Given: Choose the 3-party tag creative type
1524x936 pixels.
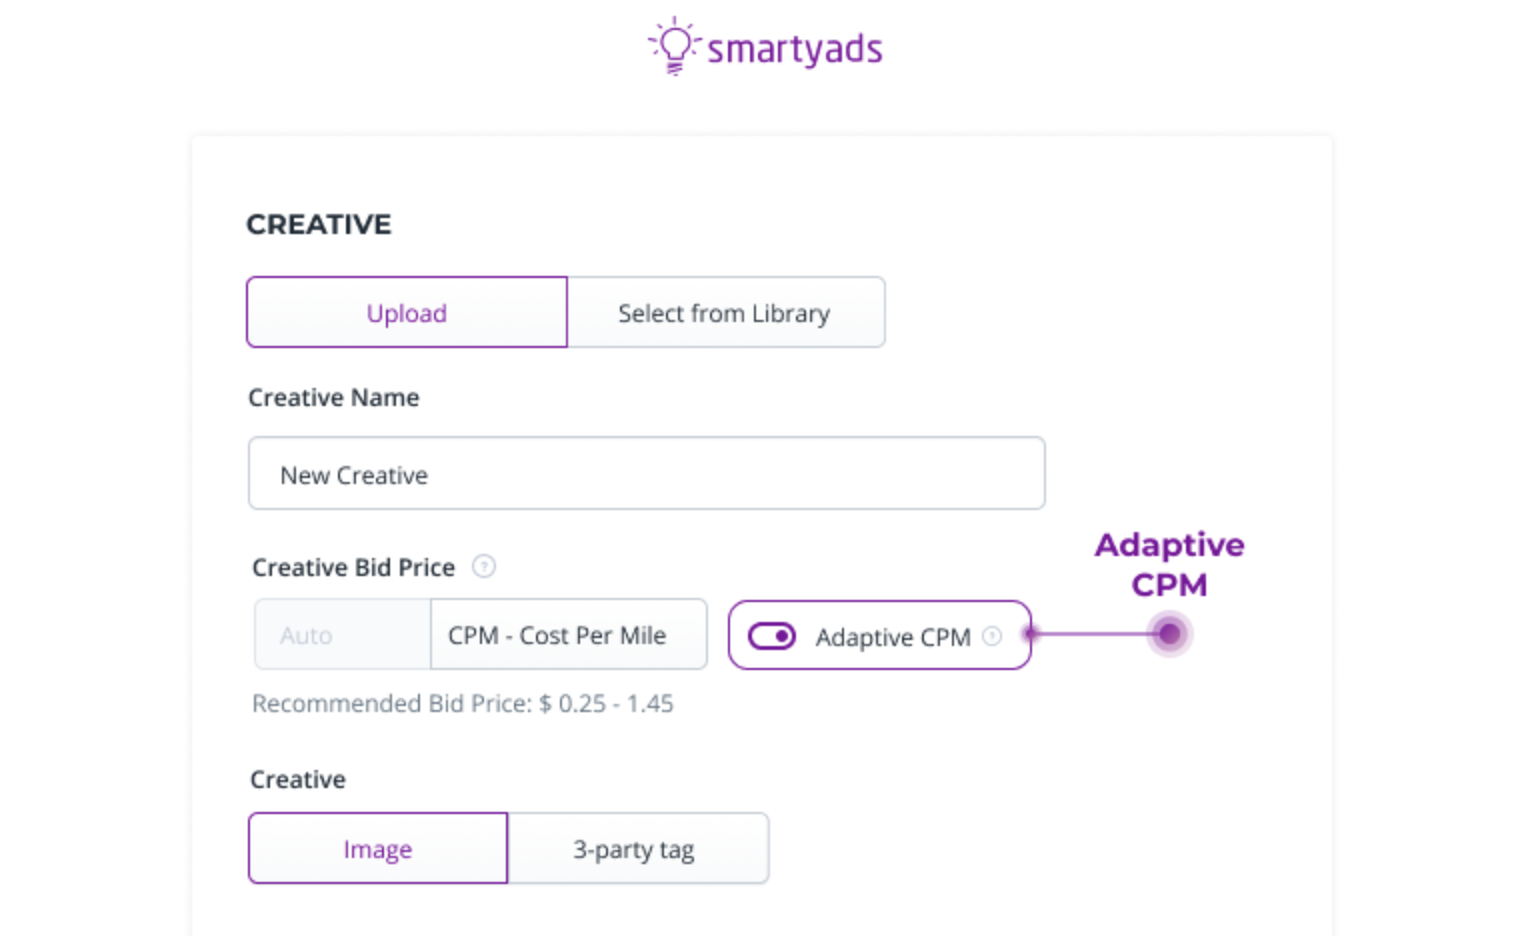Looking at the screenshot, I should click(x=634, y=849).
